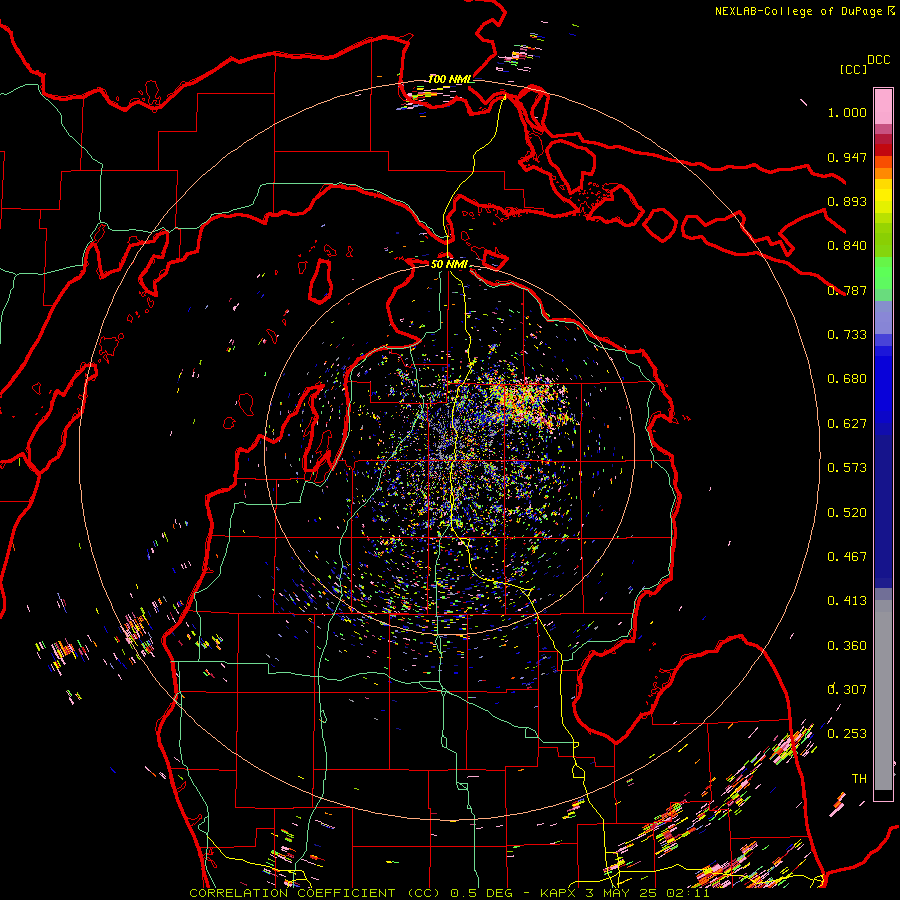Select the 1.000 legend value
The height and width of the screenshot is (900, 900).
[x=847, y=112]
